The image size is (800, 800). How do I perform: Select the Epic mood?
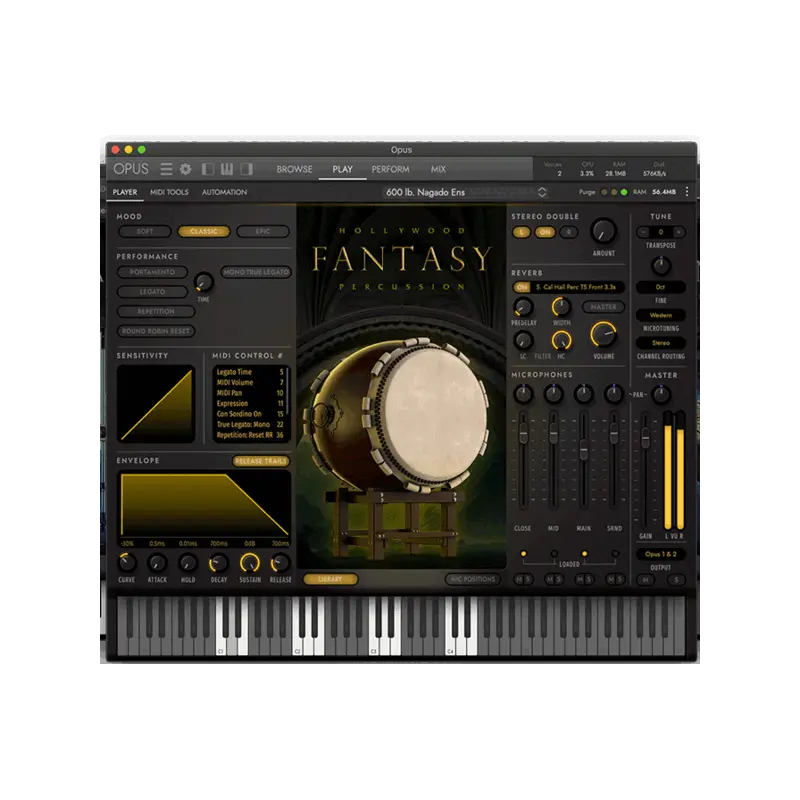click(x=263, y=232)
